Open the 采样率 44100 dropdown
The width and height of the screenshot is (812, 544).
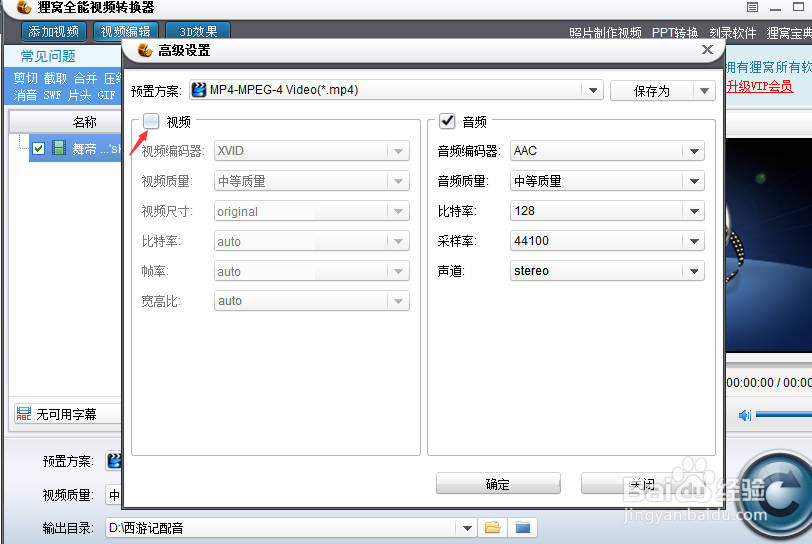coord(607,241)
